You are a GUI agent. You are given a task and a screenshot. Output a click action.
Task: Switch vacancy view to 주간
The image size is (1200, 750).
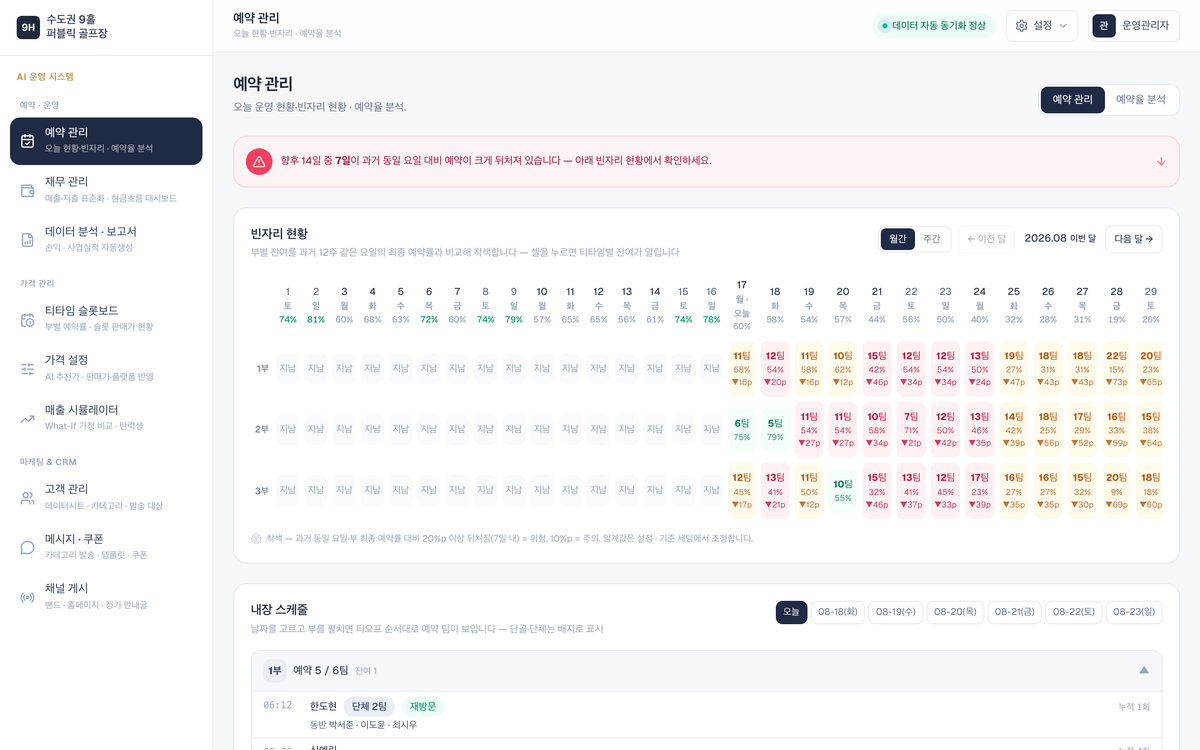[x=931, y=239]
